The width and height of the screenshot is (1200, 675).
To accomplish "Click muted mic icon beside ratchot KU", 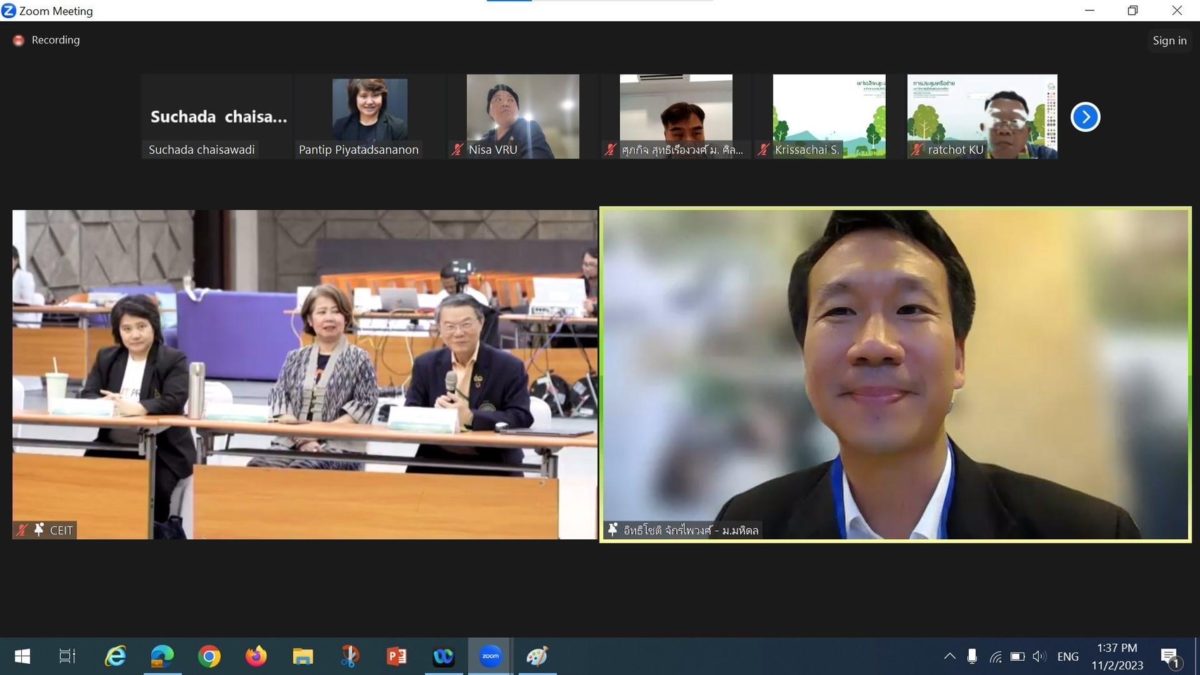I will point(917,150).
